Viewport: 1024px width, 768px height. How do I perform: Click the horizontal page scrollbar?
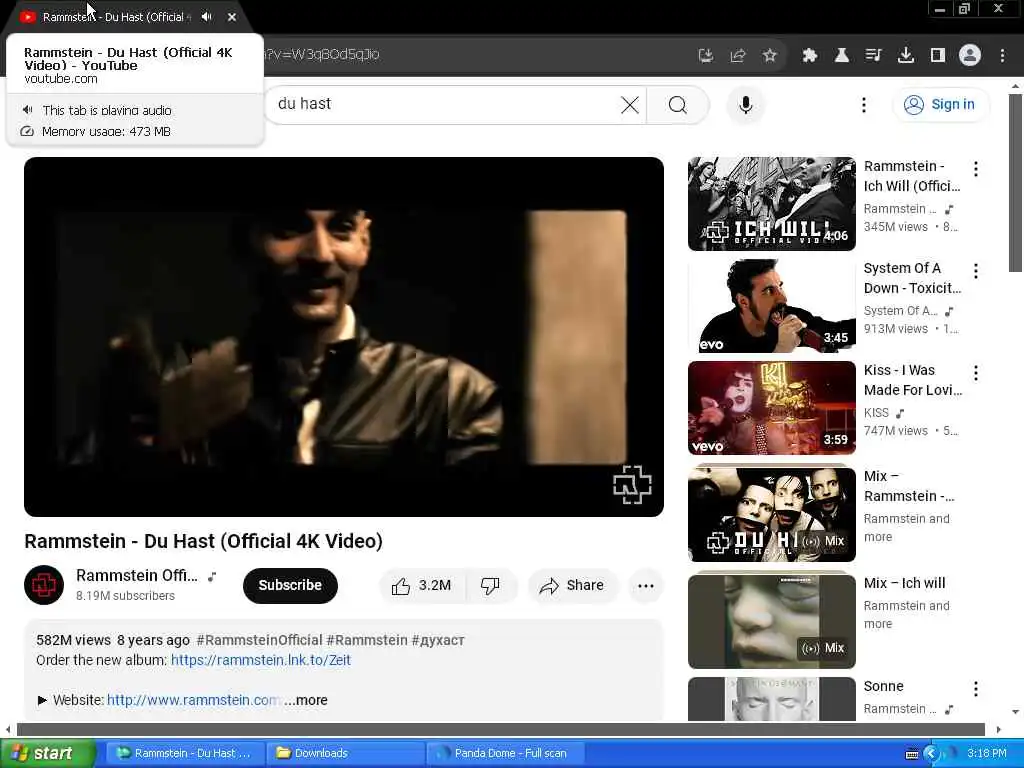pyautogui.click(x=501, y=729)
